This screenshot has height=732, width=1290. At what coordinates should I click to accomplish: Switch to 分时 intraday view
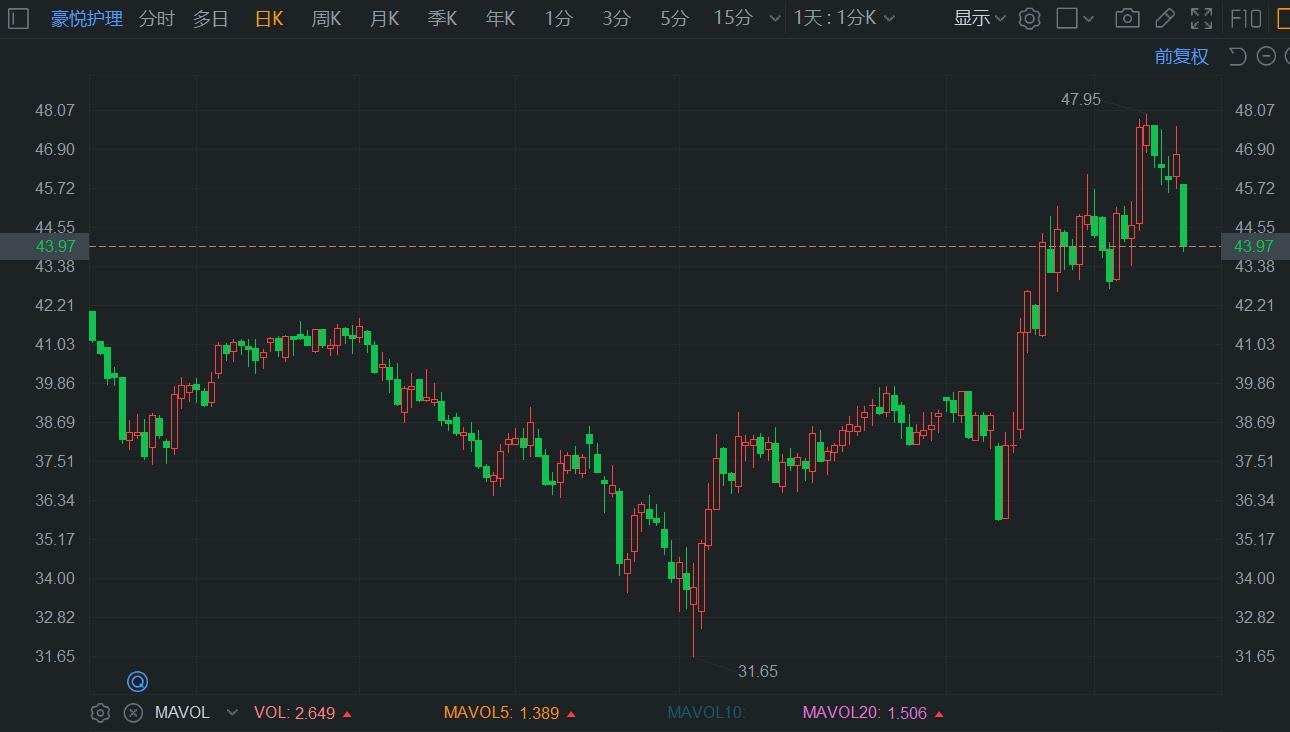coord(156,18)
